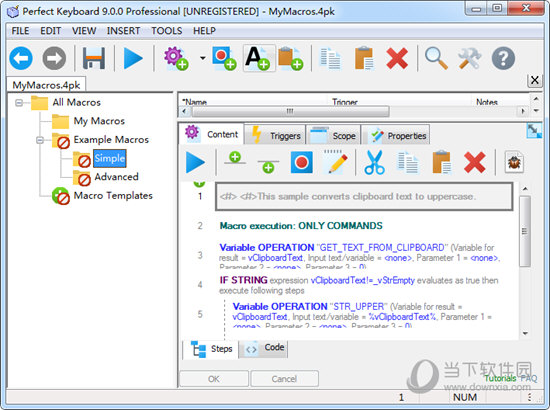Screen dimensions: 550x410
Task: Switch to the Code view tab
Action: click(263, 348)
